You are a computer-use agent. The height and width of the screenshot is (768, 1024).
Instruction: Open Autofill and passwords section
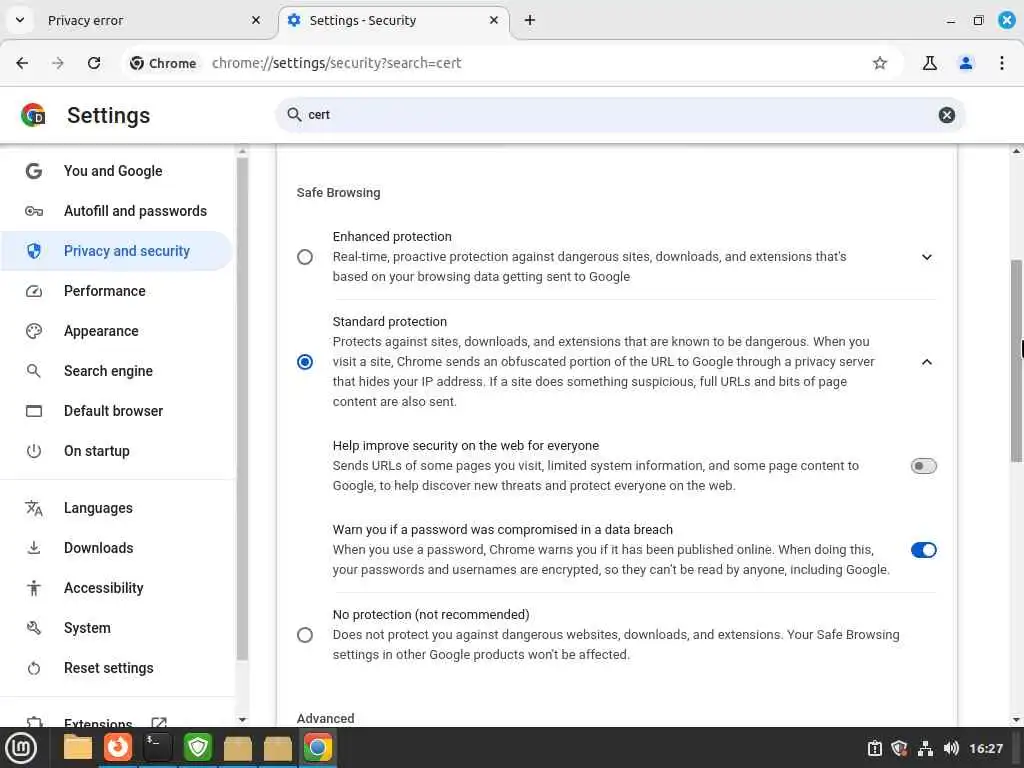coord(116,211)
